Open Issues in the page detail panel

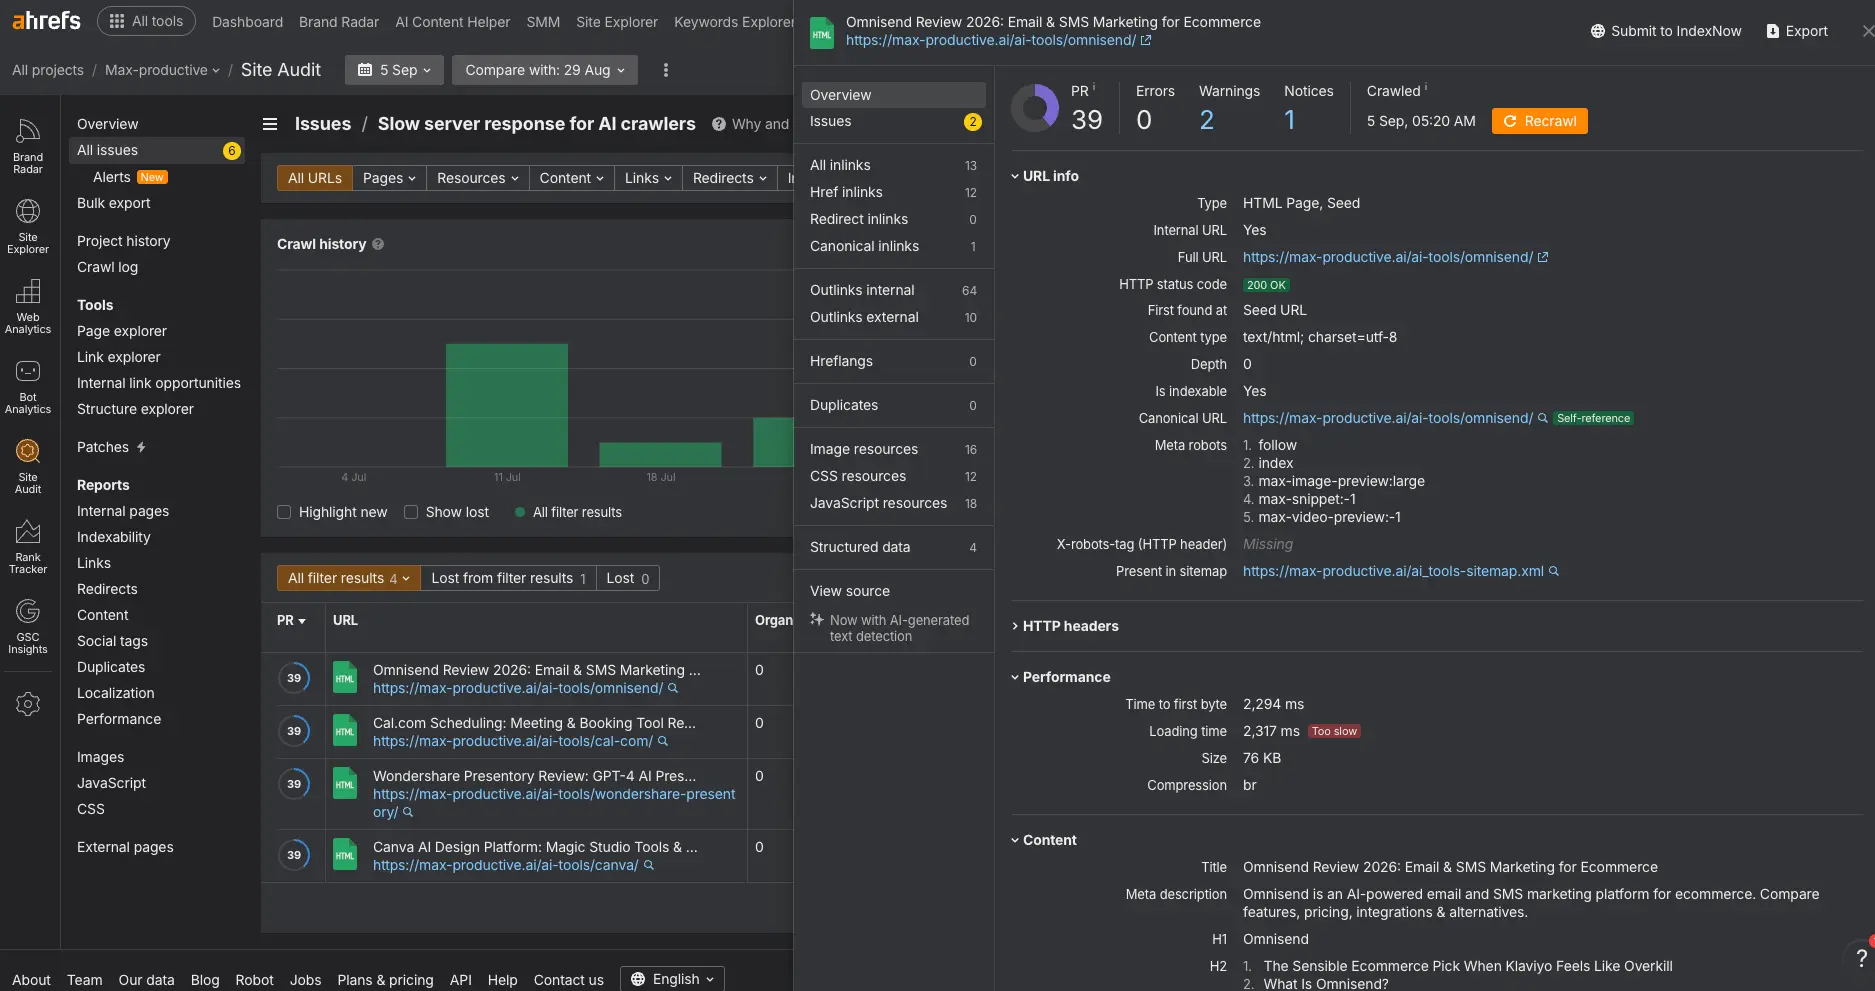coord(894,121)
